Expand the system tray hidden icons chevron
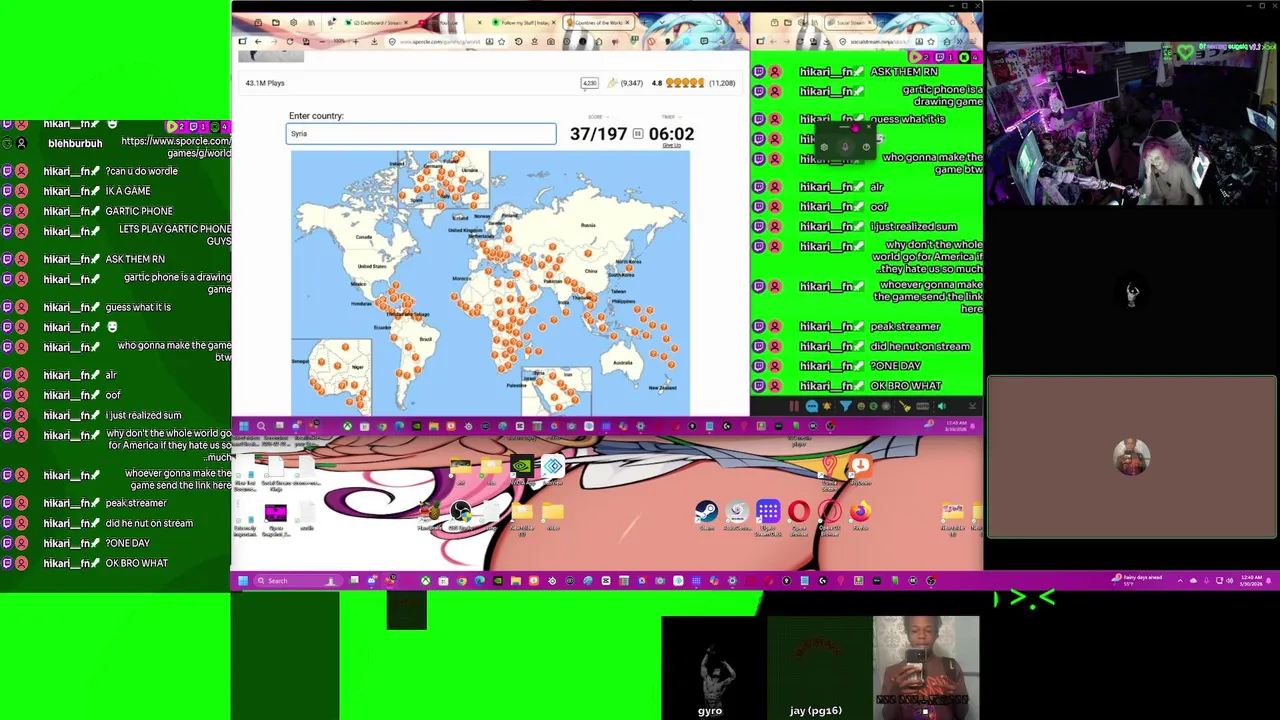Viewport: 1280px width, 720px height. (x=1179, y=581)
